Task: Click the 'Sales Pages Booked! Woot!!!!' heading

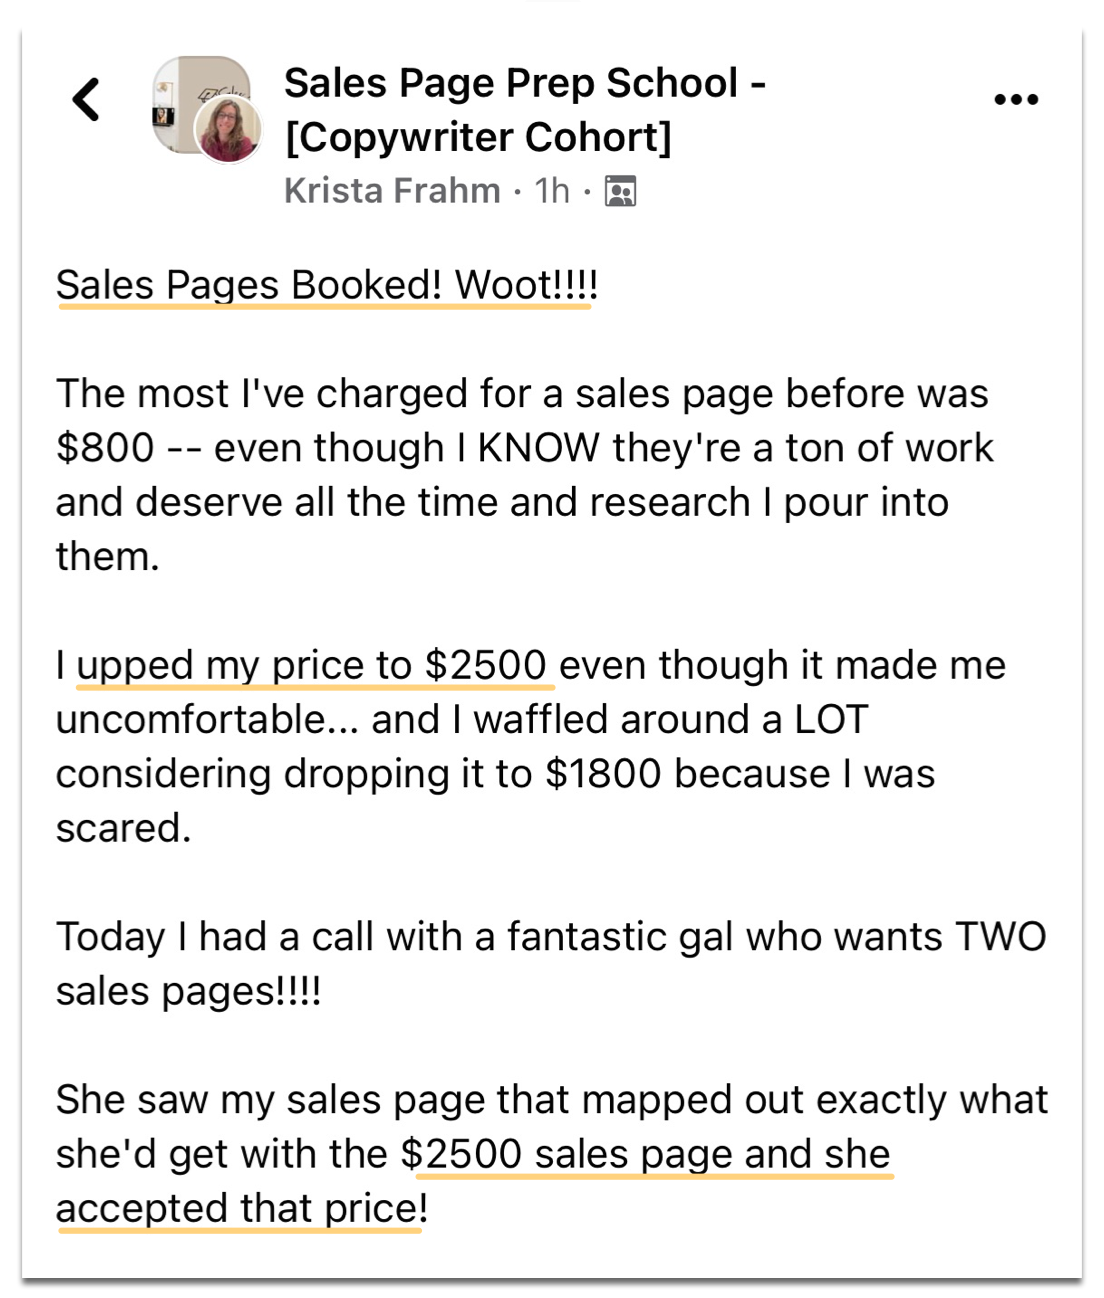Action: tap(326, 285)
